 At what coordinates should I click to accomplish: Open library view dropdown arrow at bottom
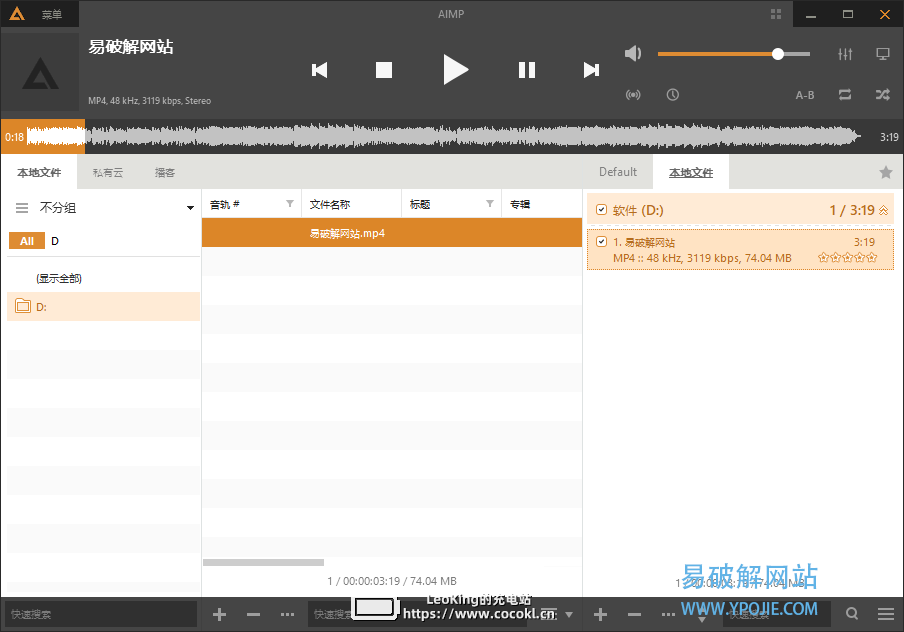click(569, 615)
